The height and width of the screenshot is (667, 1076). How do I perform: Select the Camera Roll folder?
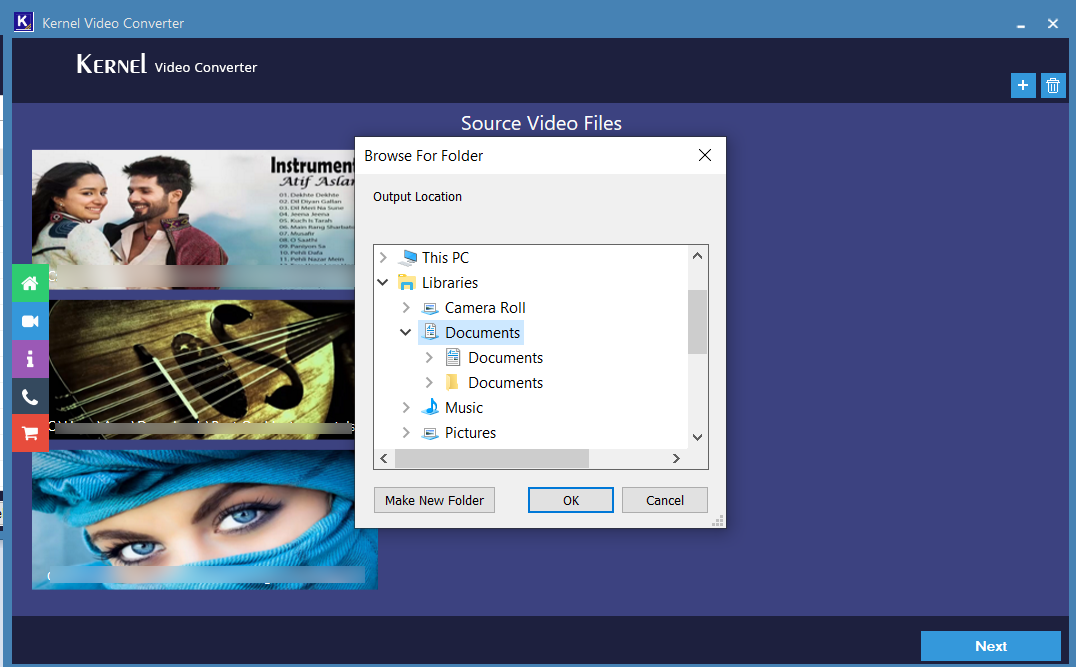point(484,308)
